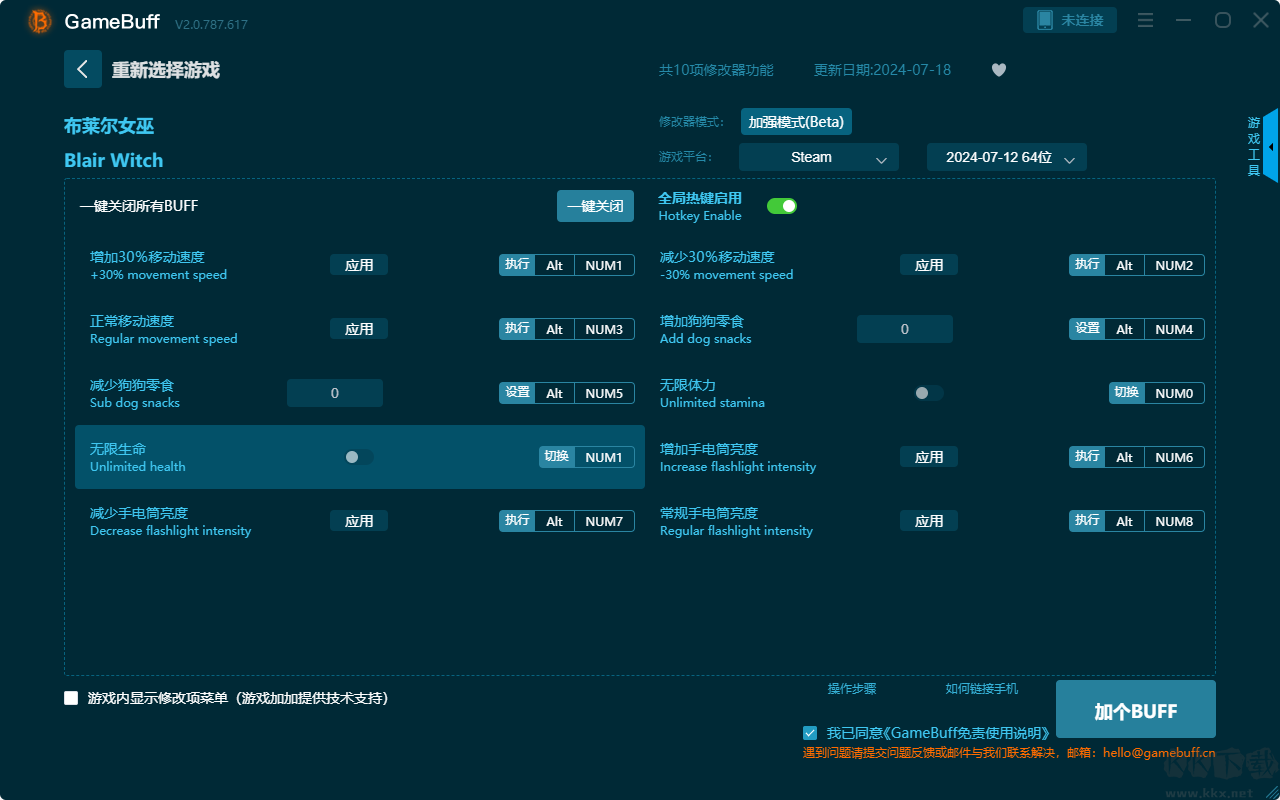
Task: Turn on the Unlimited health switch
Action: 359,457
